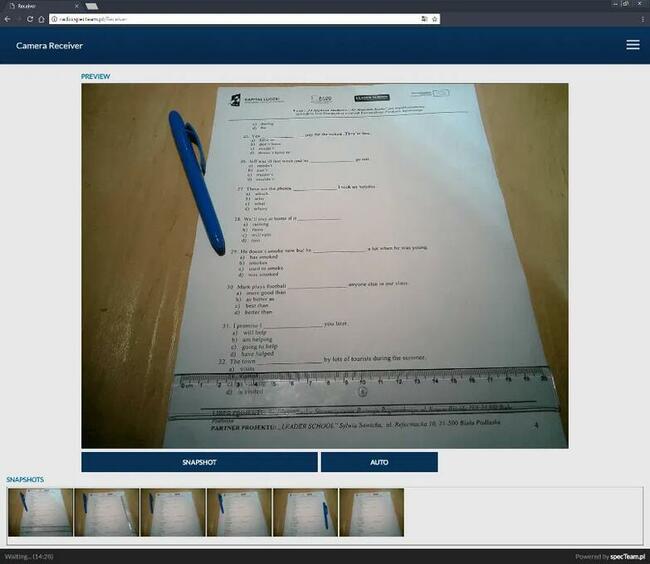The image size is (650, 564).
Task: Open a new browser tab
Action: click(92, 6)
